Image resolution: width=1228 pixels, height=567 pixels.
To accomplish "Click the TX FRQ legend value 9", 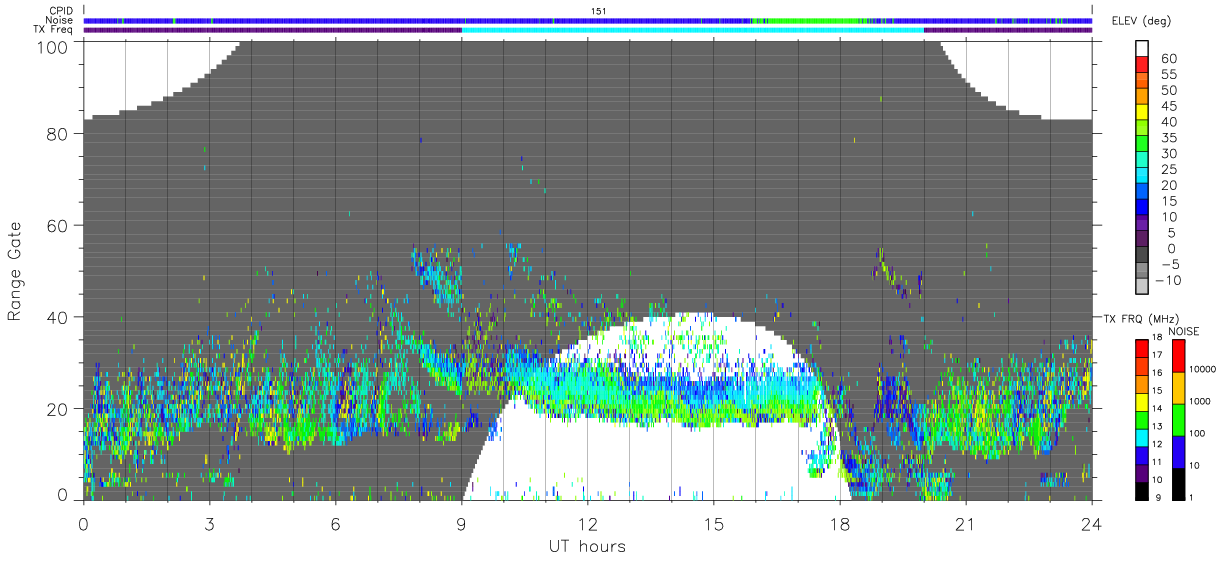I will 1157,499.
